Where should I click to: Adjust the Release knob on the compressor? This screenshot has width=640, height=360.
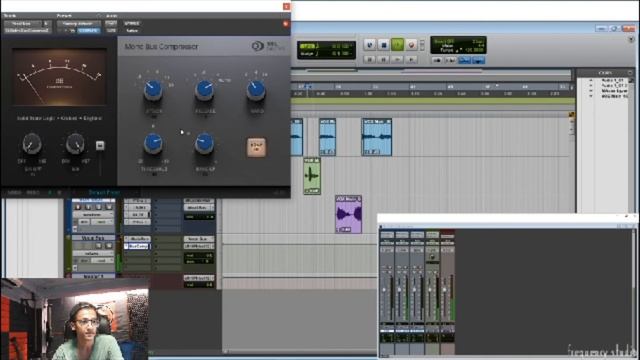click(204, 91)
